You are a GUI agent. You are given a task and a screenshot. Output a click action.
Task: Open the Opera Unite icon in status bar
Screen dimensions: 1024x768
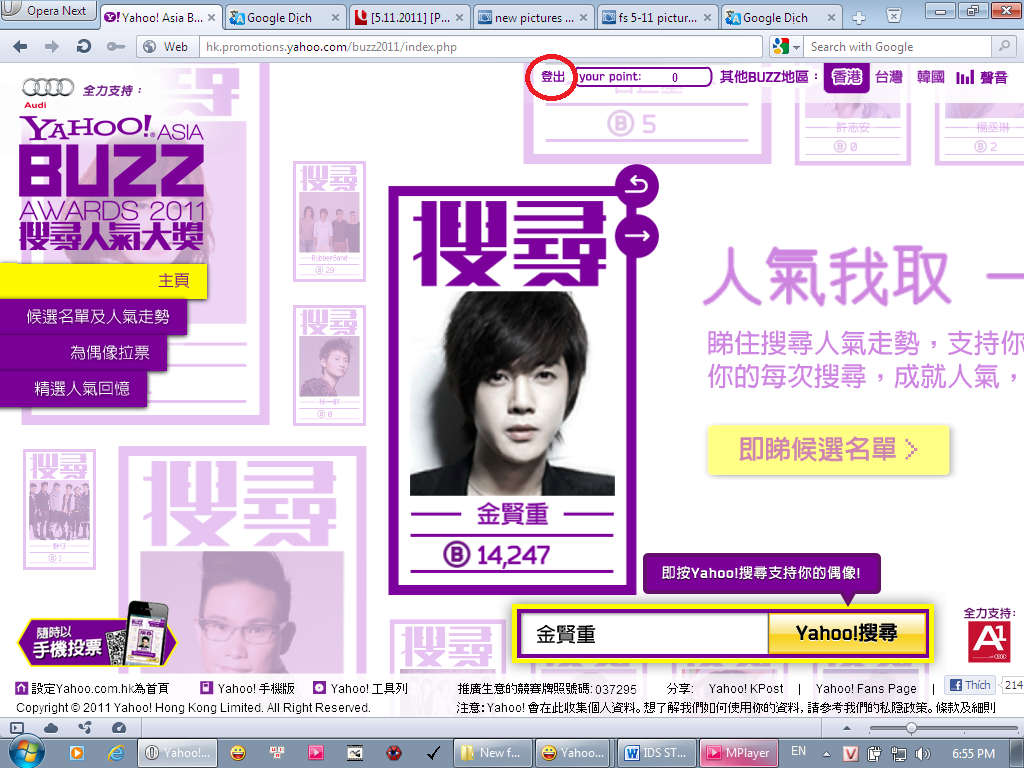click(x=85, y=728)
